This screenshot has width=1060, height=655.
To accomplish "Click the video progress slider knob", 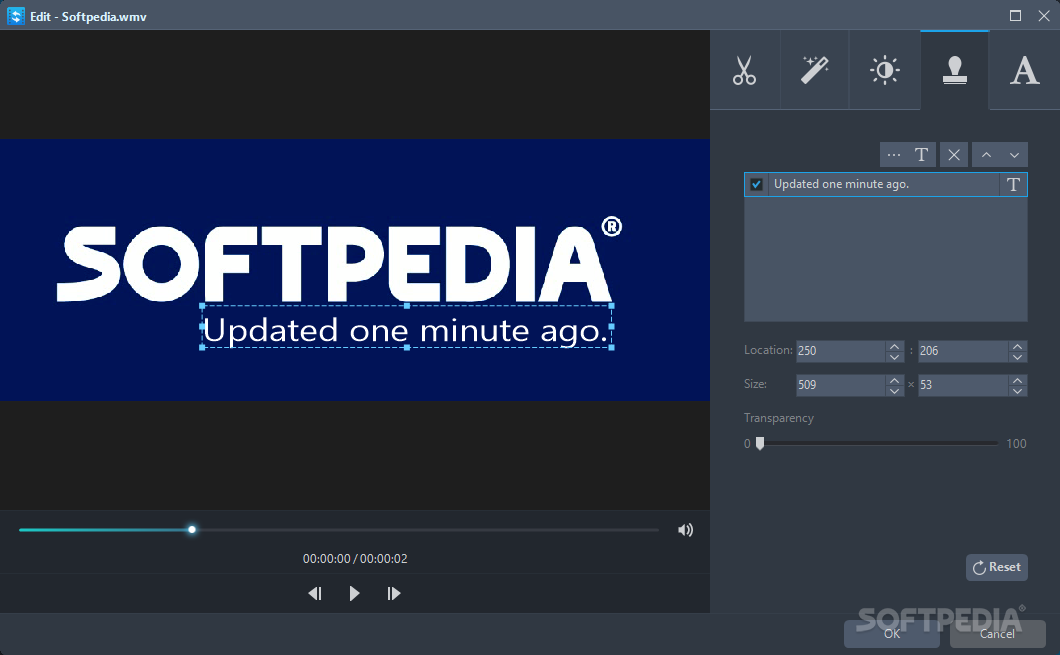I will coord(192,530).
